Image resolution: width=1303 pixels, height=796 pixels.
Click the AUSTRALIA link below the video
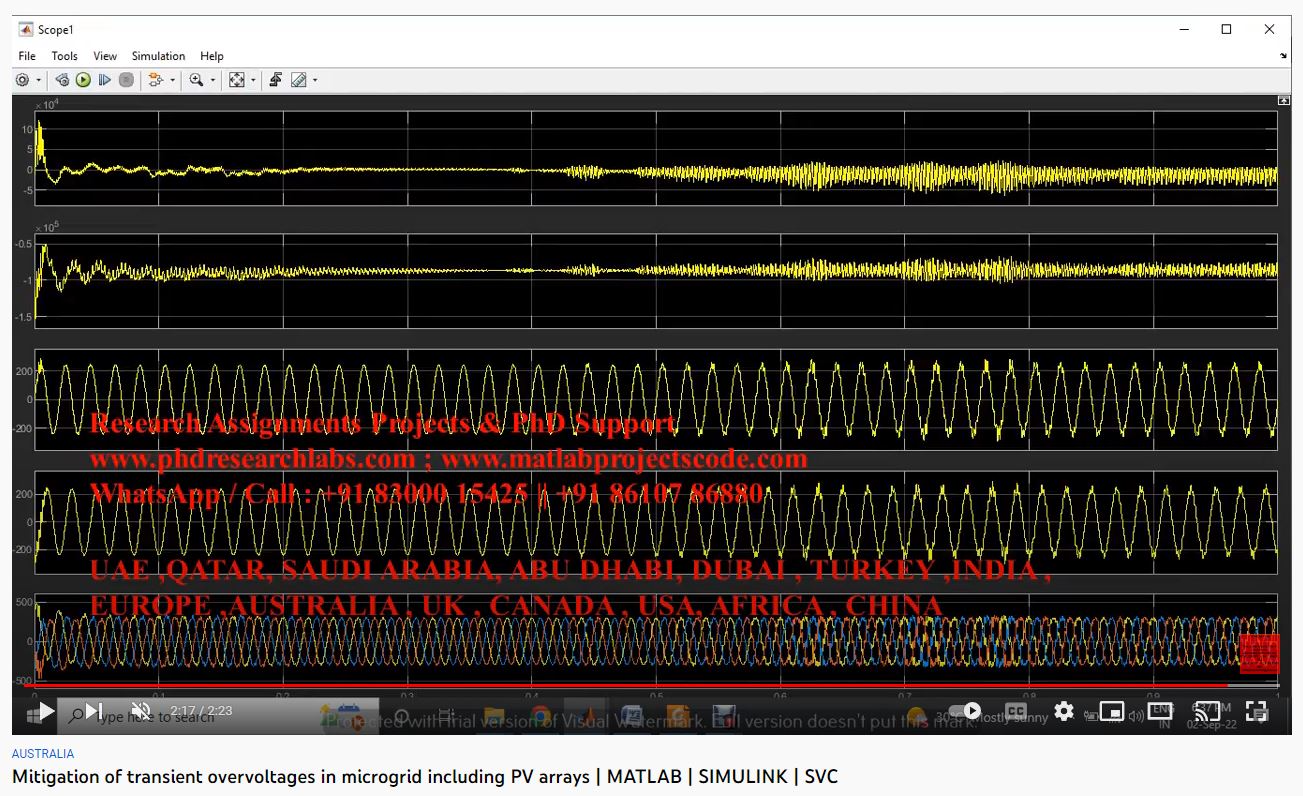tap(43, 754)
